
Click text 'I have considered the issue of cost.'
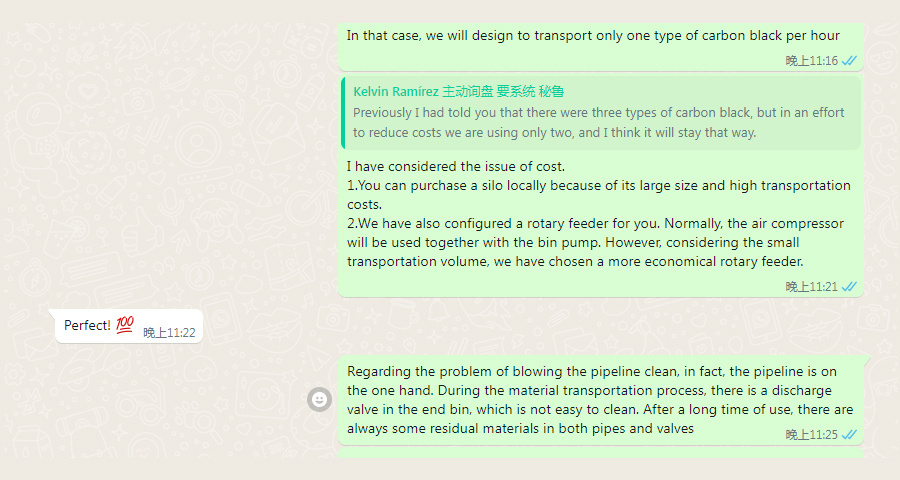pos(456,167)
